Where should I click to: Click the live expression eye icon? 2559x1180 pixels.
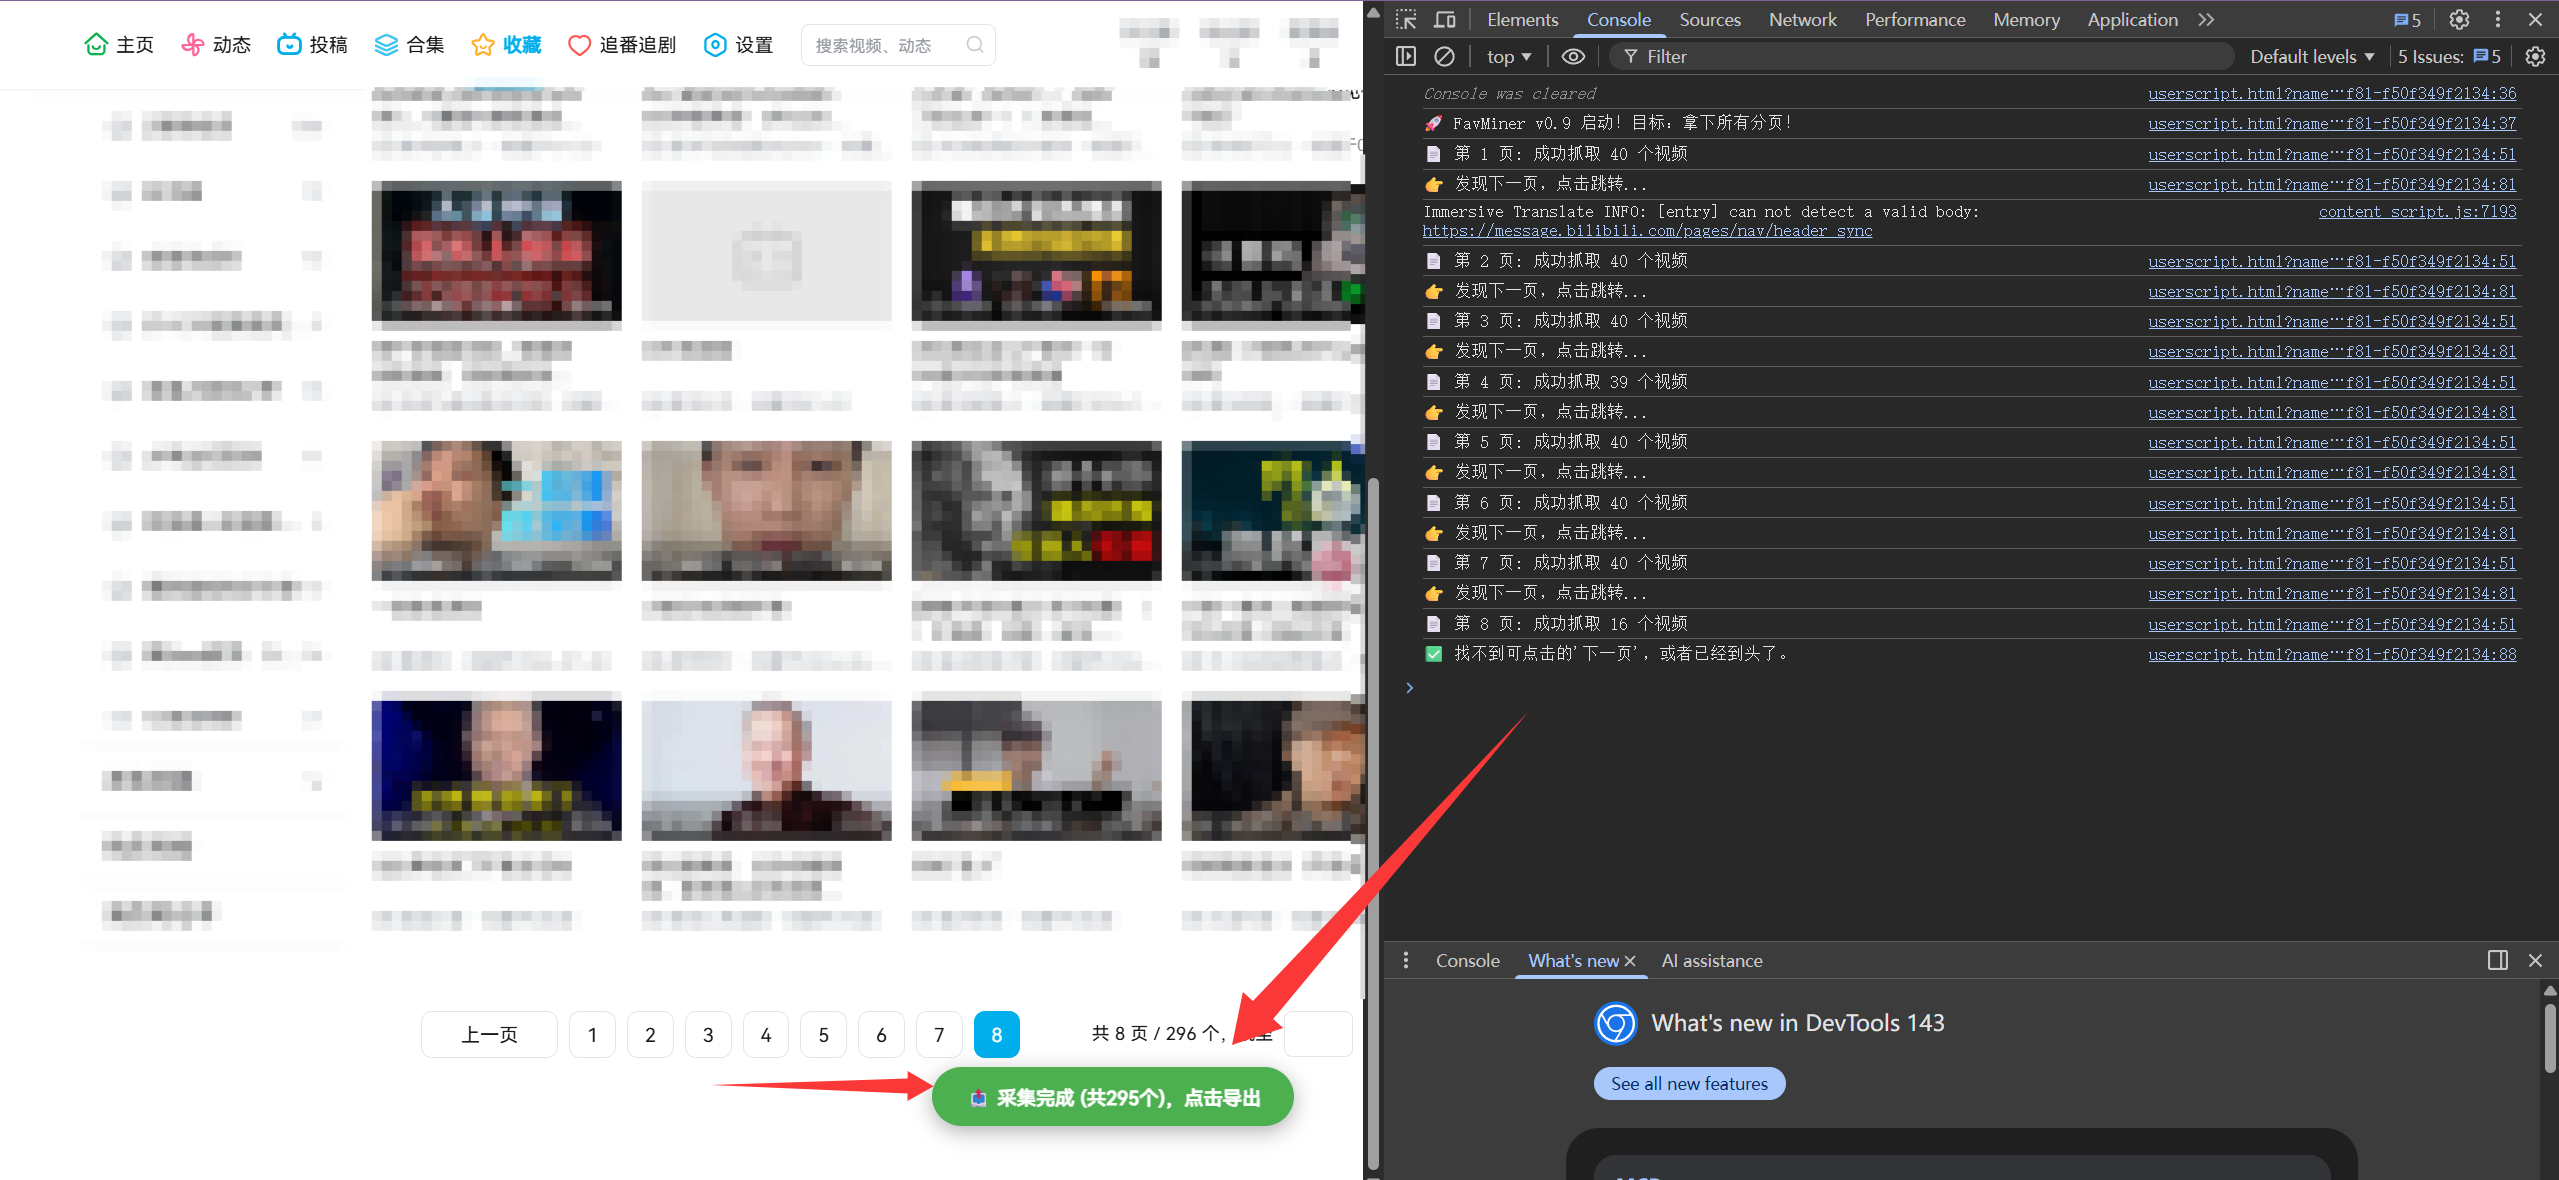tap(1573, 57)
